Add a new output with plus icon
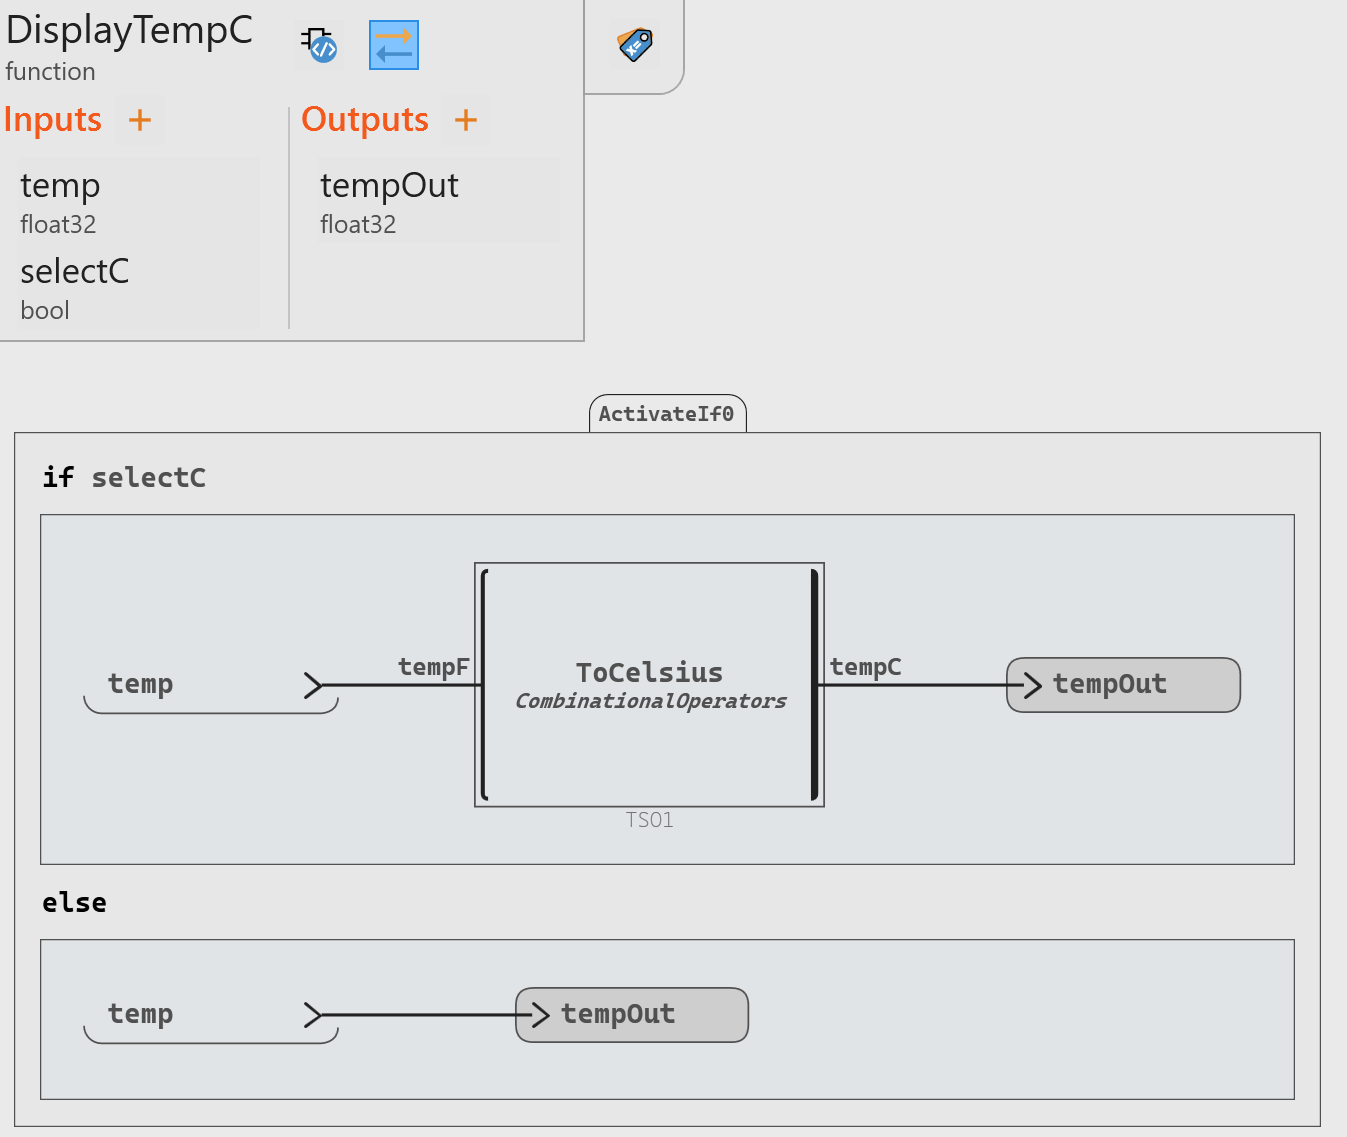The width and height of the screenshot is (1347, 1137). pyautogui.click(x=466, y=120)
